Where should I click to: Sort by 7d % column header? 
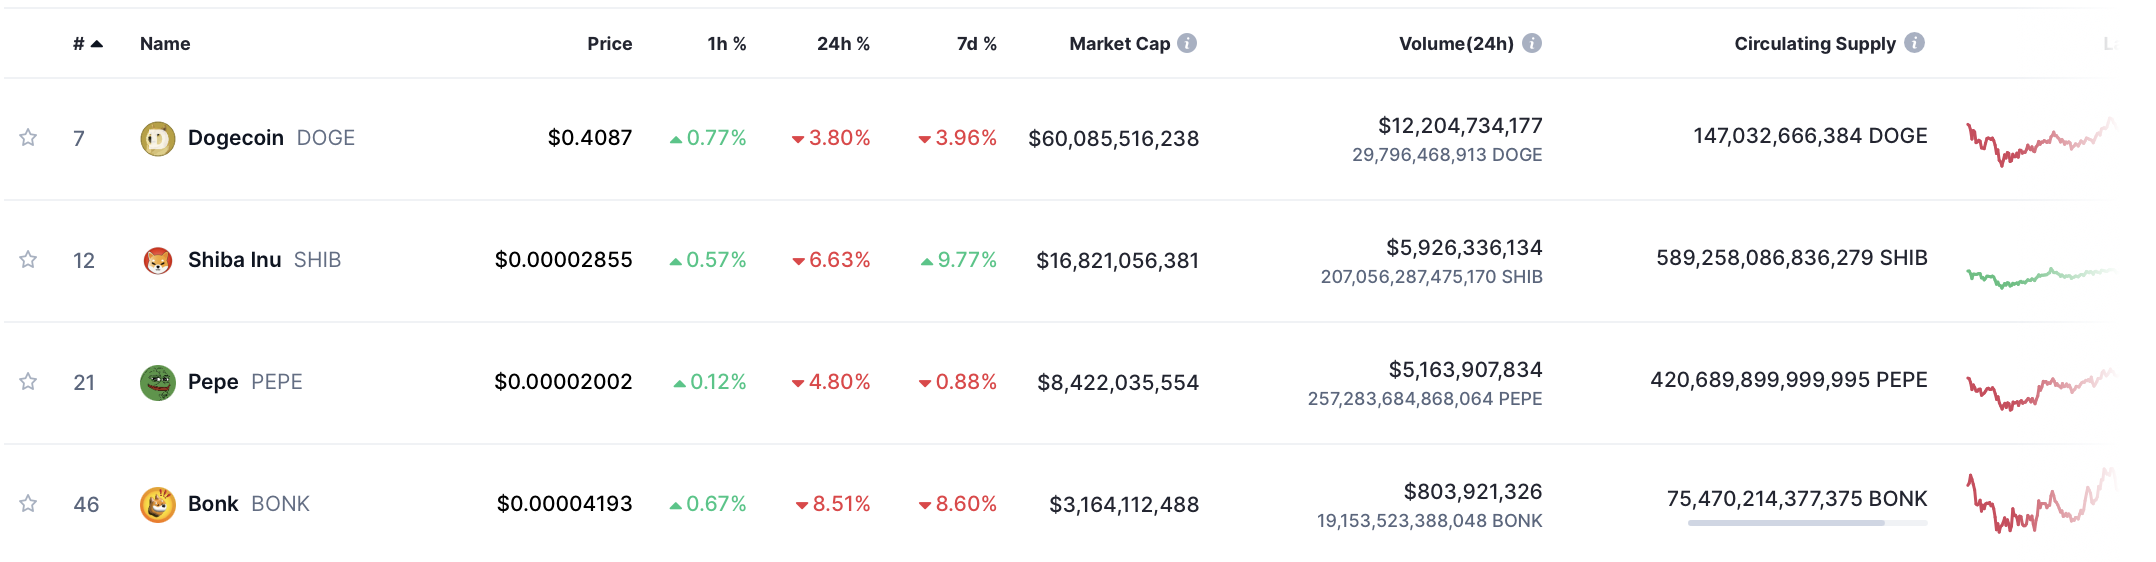[976, 44]
